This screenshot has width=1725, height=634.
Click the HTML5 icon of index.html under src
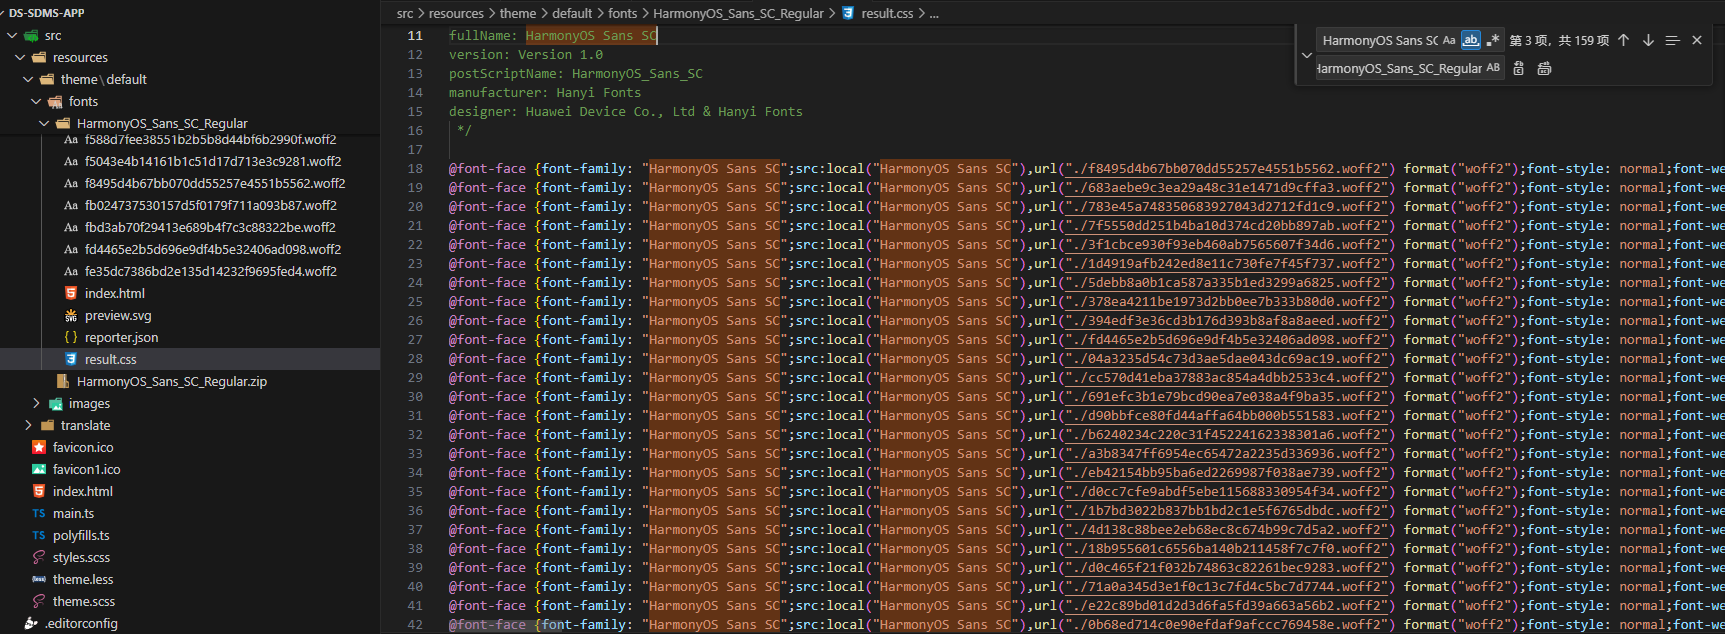[x=39, y=491]
